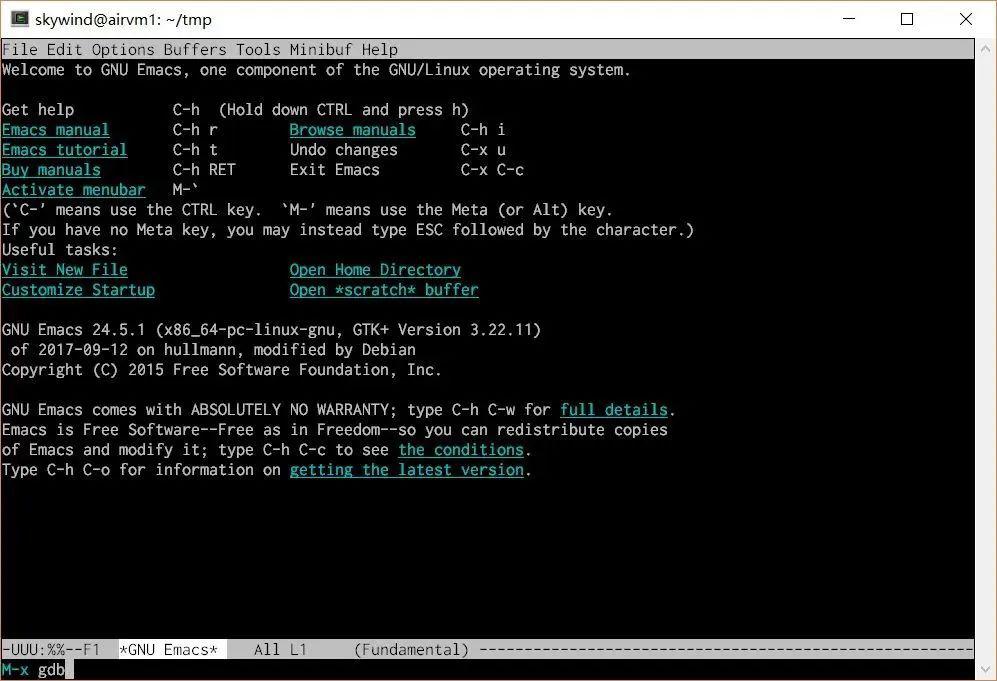This screenshot has height=681, width=997.
Task: Click the terminal icon in title bar
Action: point(20,19)
